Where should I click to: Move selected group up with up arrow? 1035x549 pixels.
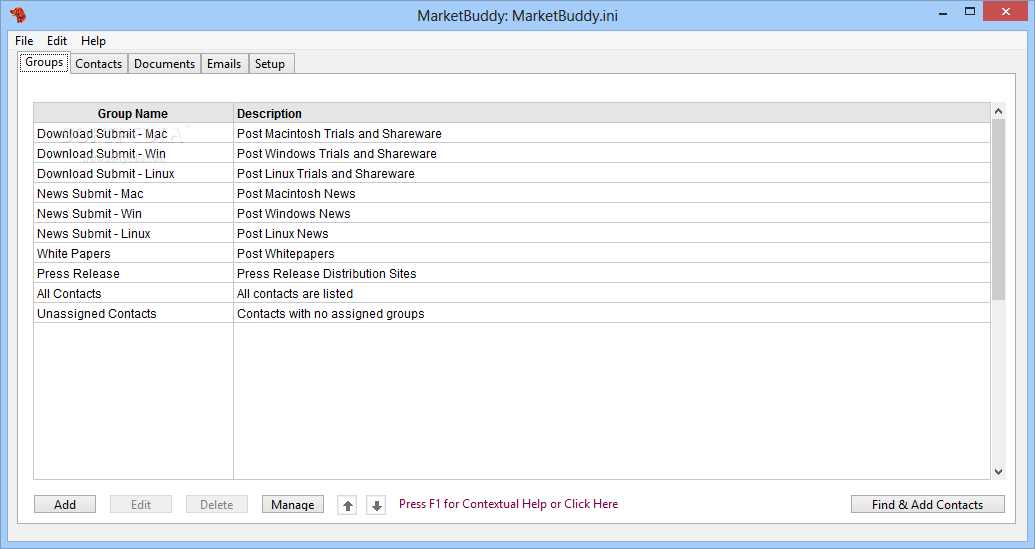coord(347,505)
